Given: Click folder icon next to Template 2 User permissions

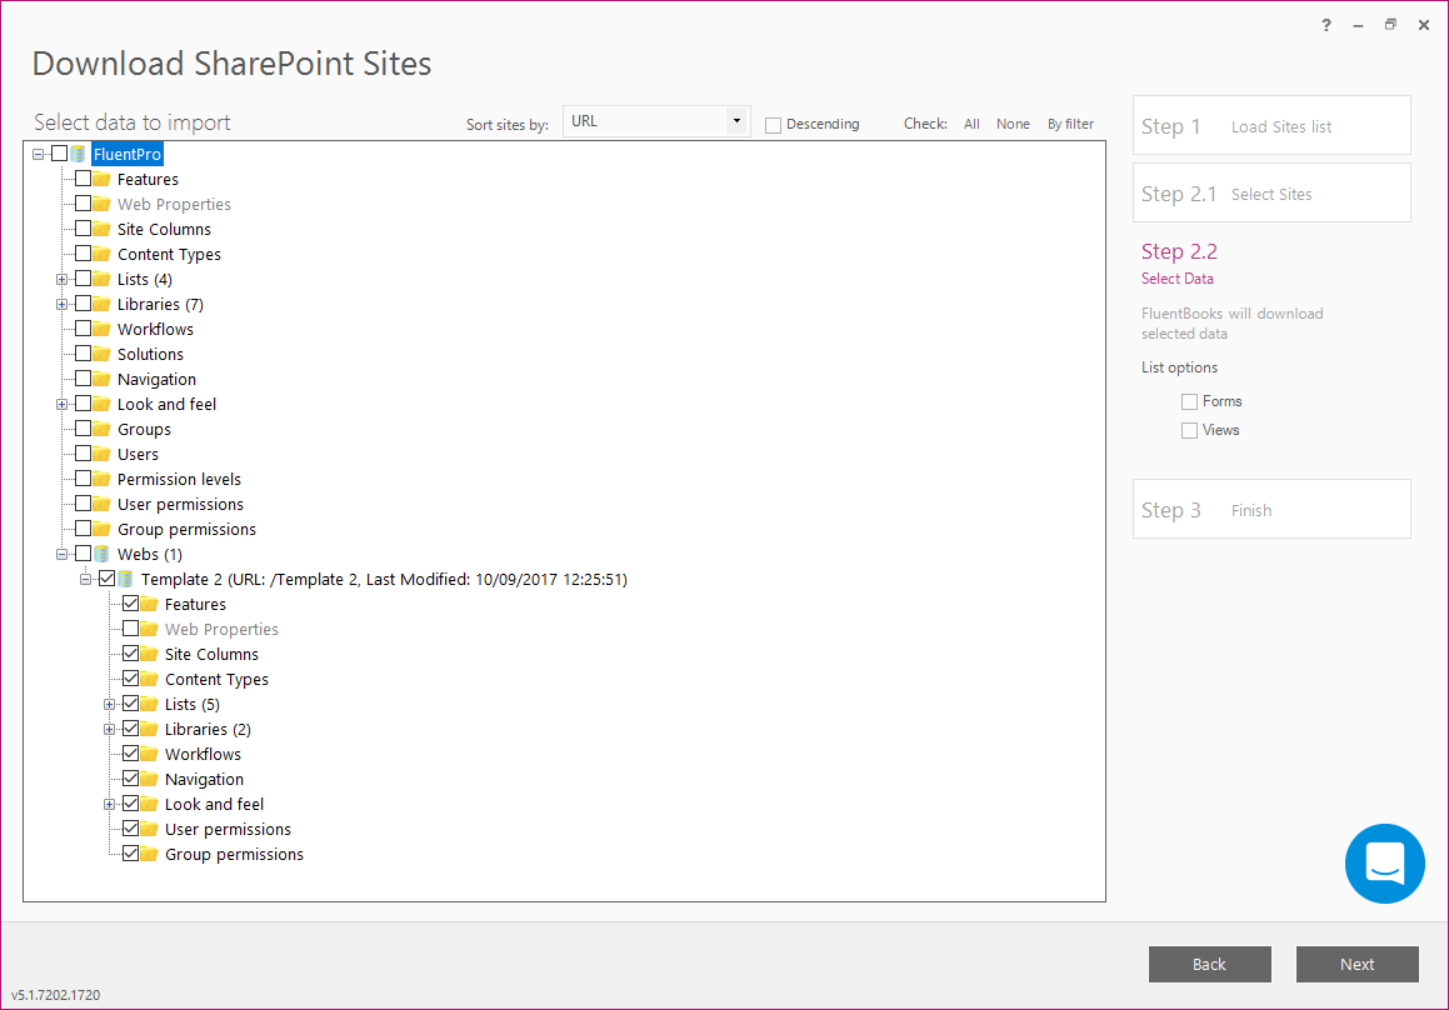Looking at the screenshot, I should [150, 829].
